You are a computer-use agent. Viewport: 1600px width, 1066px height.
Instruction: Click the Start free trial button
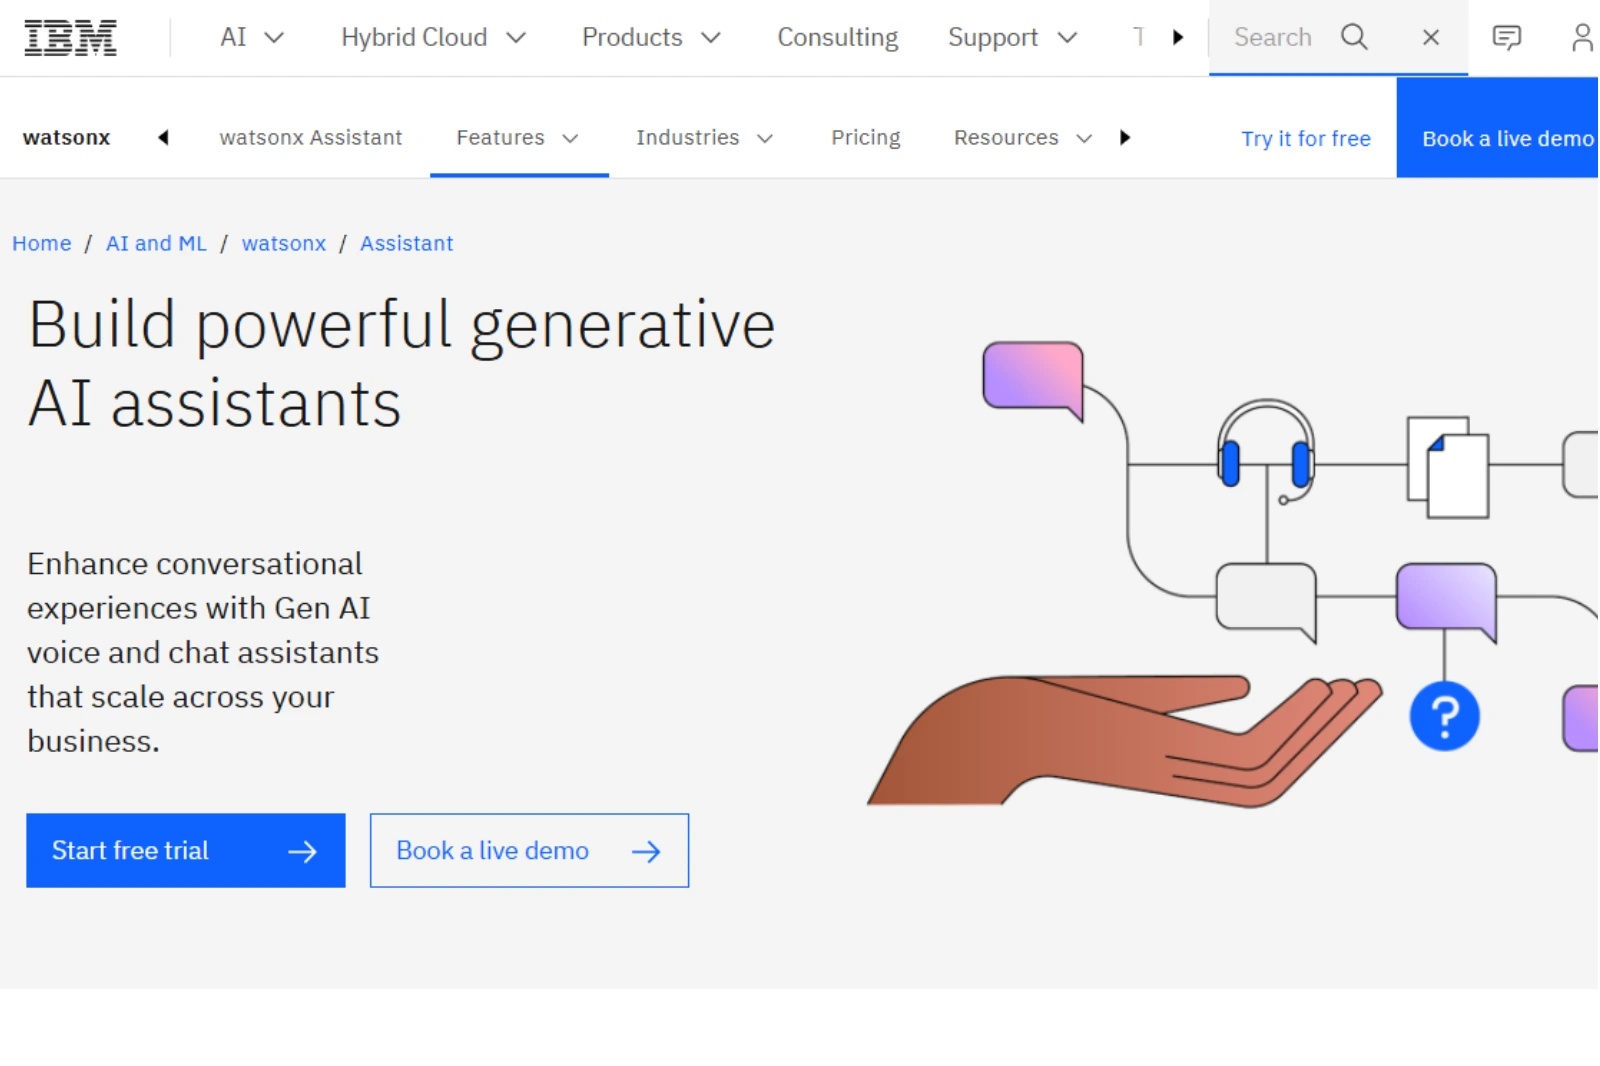pyautogui.click(x=185, y=850)
